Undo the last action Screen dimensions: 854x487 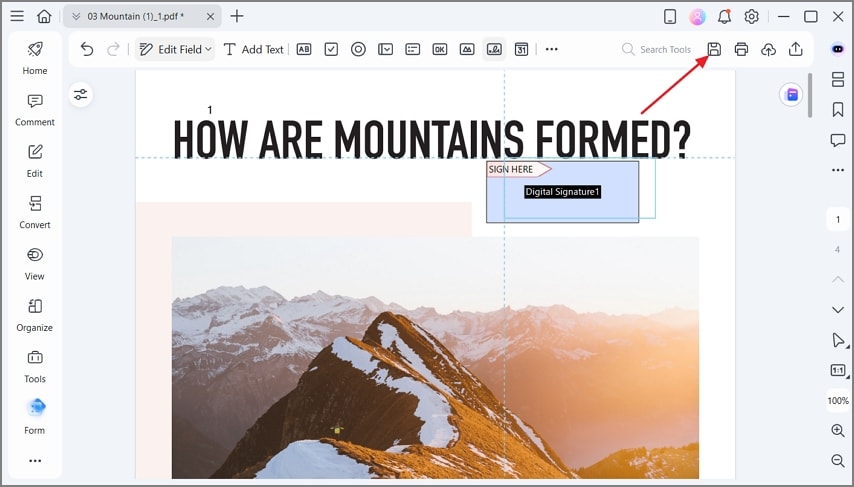click(87, 49)
